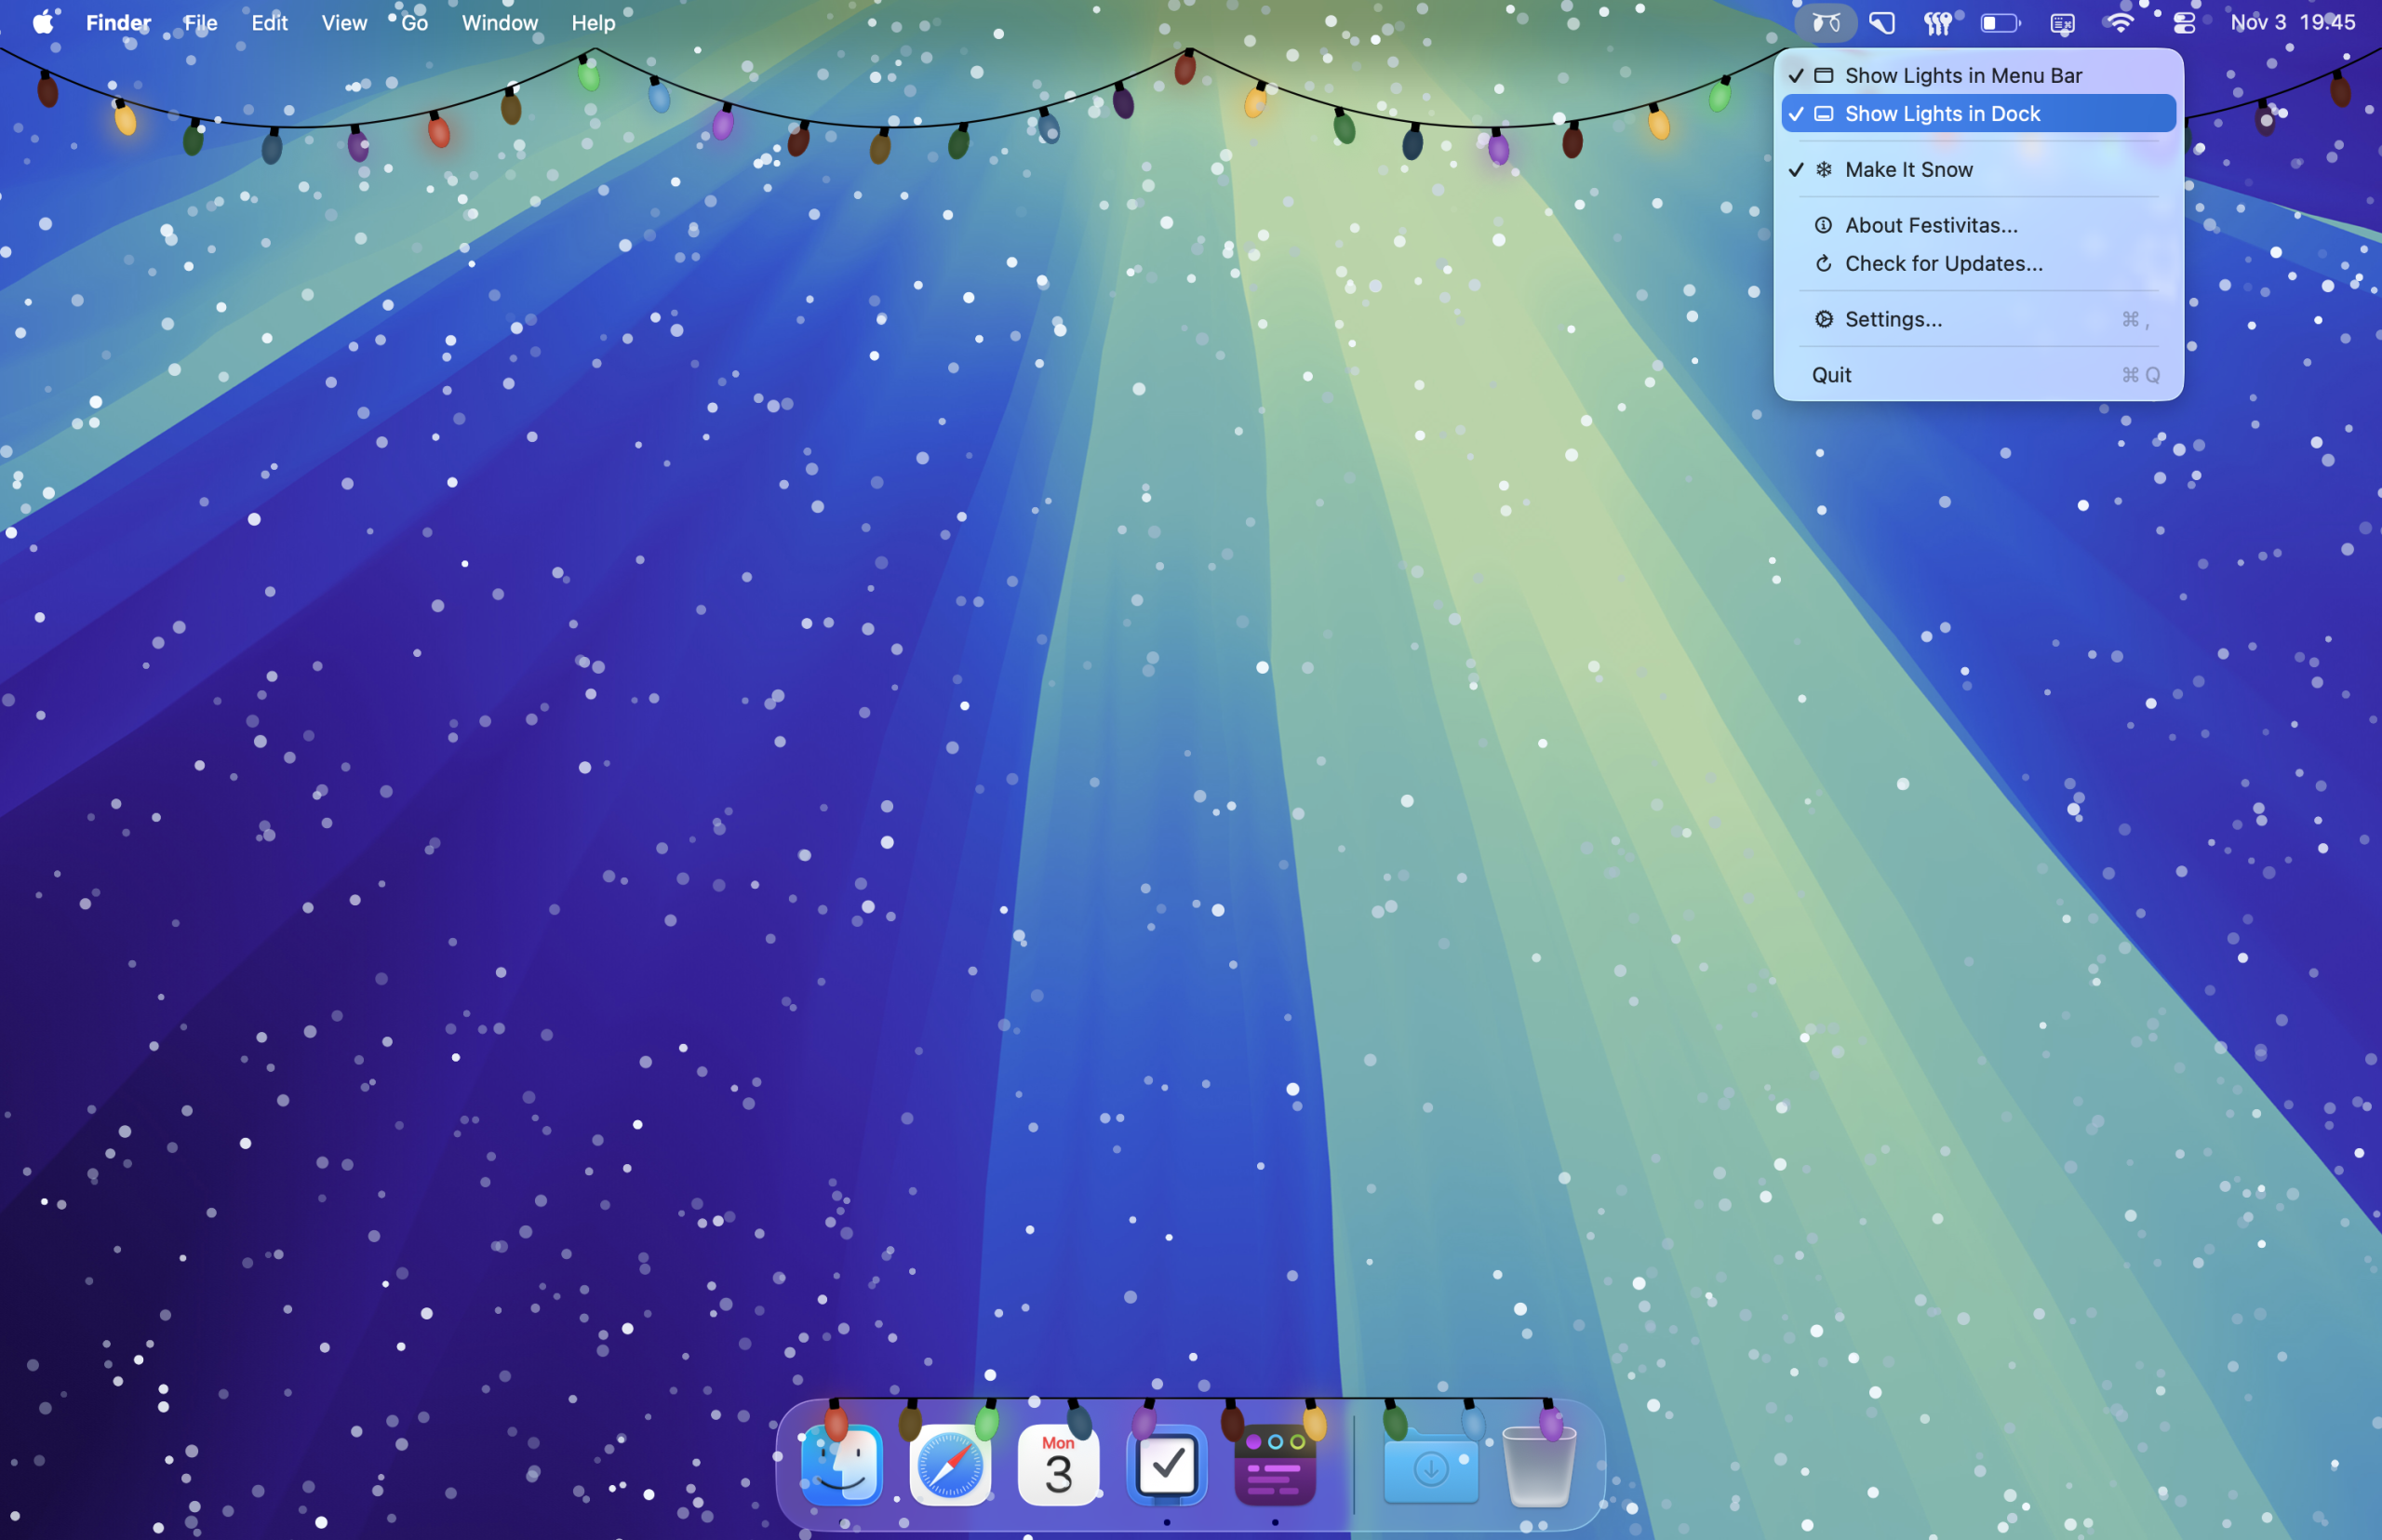Viewport: 2382px width, 1540px height.
Task: Open the Window menu
Action: click(x=499, y=22)
